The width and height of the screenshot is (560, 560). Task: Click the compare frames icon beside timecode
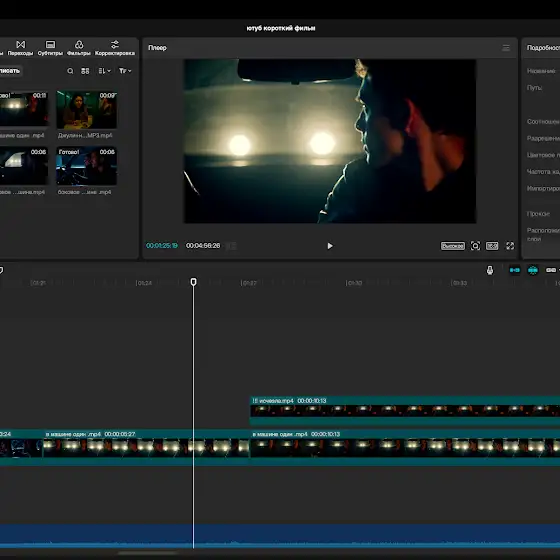tap(231, 246)
